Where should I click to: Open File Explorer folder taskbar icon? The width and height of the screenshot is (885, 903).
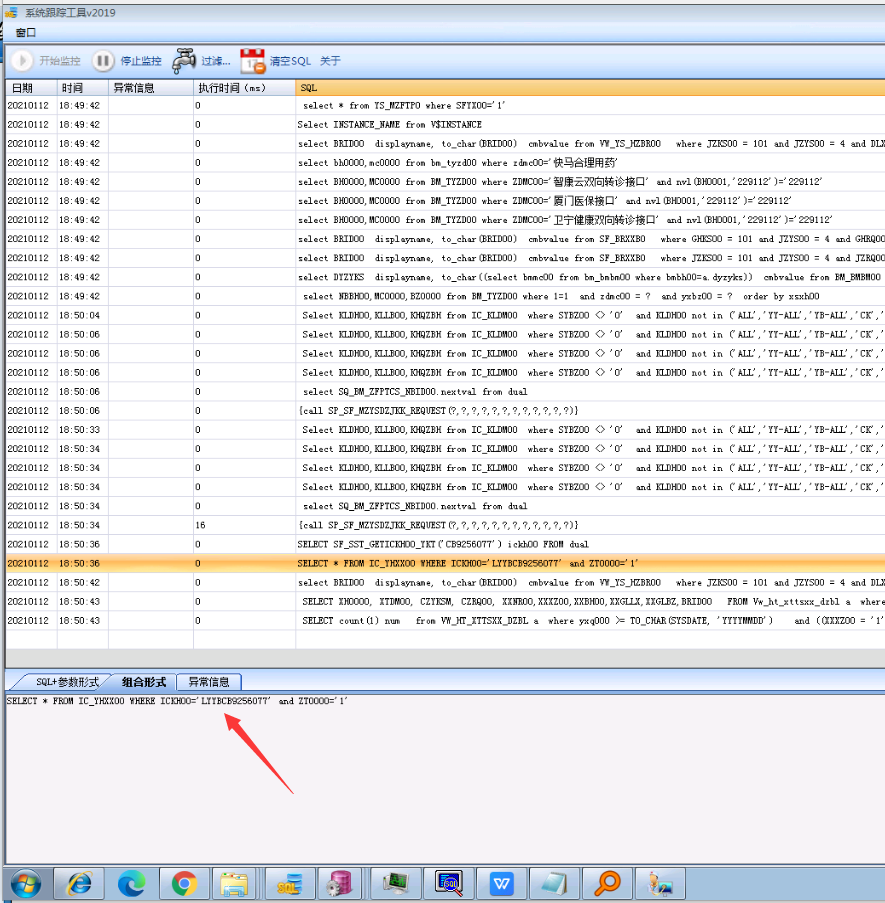point(234,883)
